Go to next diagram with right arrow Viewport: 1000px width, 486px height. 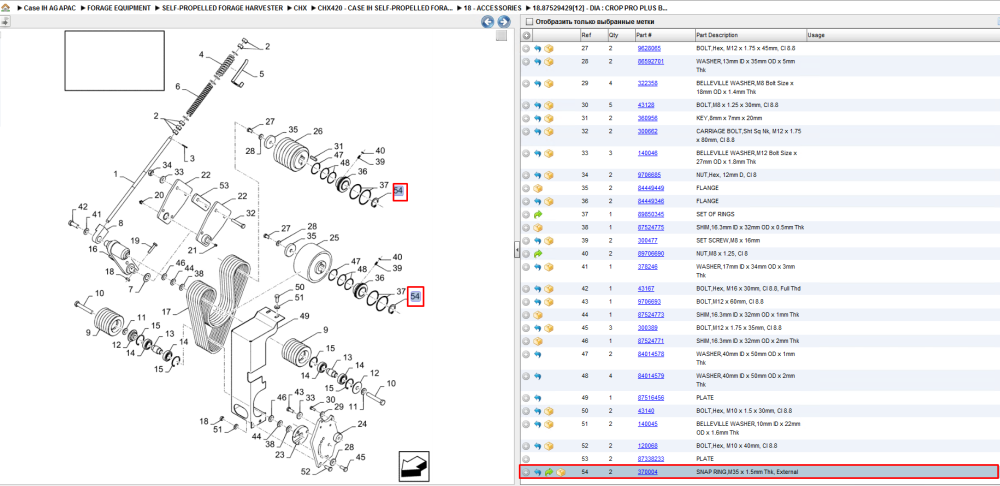503,22
